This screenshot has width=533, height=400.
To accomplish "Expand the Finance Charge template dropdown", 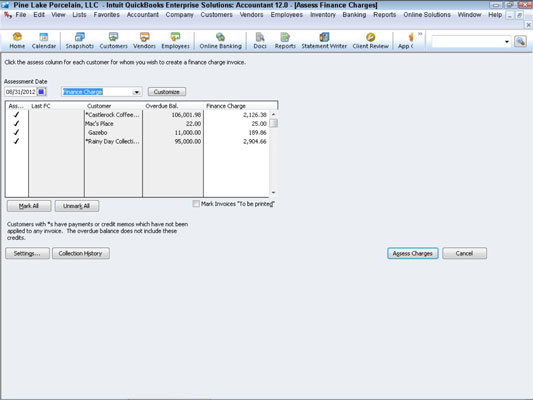I will (136, 92).
